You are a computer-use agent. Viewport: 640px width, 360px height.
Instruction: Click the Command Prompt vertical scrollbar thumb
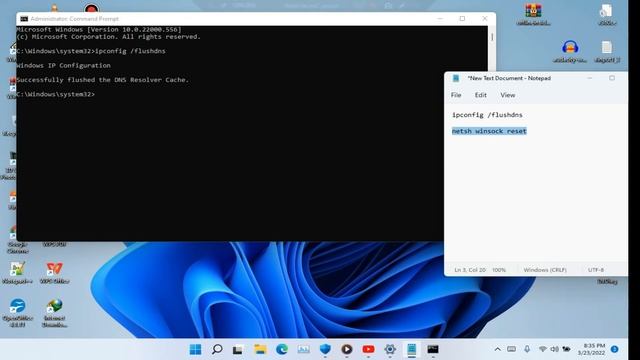click(492, 37)
